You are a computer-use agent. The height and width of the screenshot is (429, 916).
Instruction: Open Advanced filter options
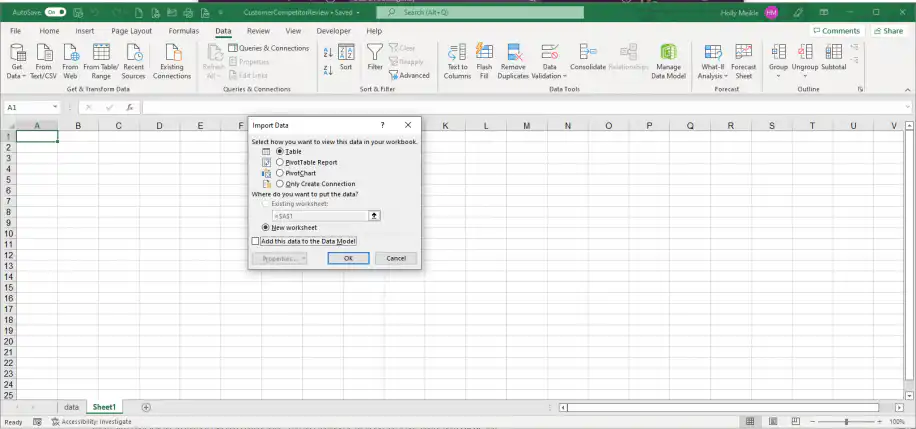pyautogui.click(x=410, y=75)
